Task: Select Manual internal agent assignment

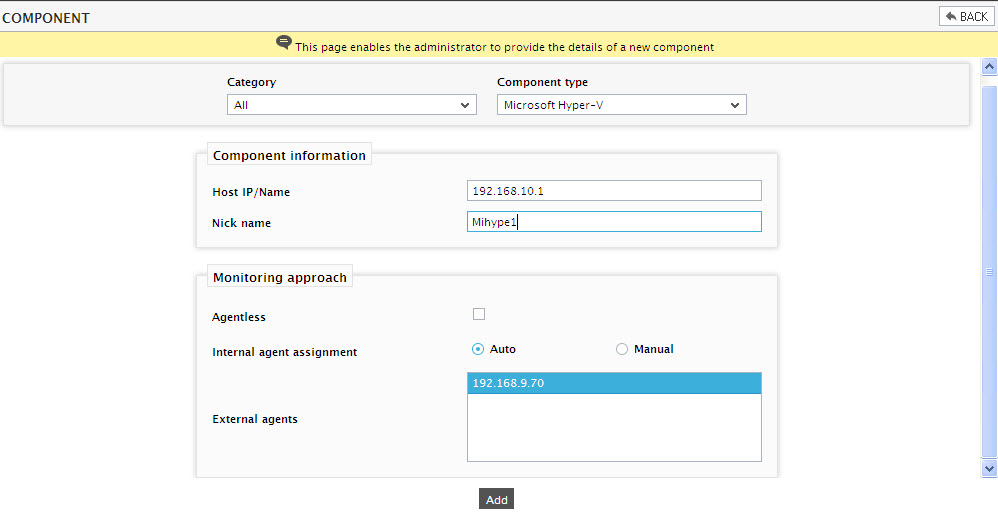Action: pyautogui.click(x=622, y=349)
